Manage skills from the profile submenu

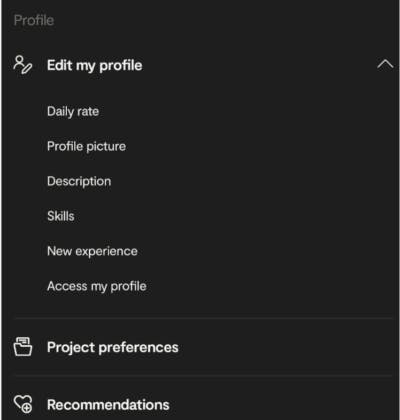click(x=61, y=216)
